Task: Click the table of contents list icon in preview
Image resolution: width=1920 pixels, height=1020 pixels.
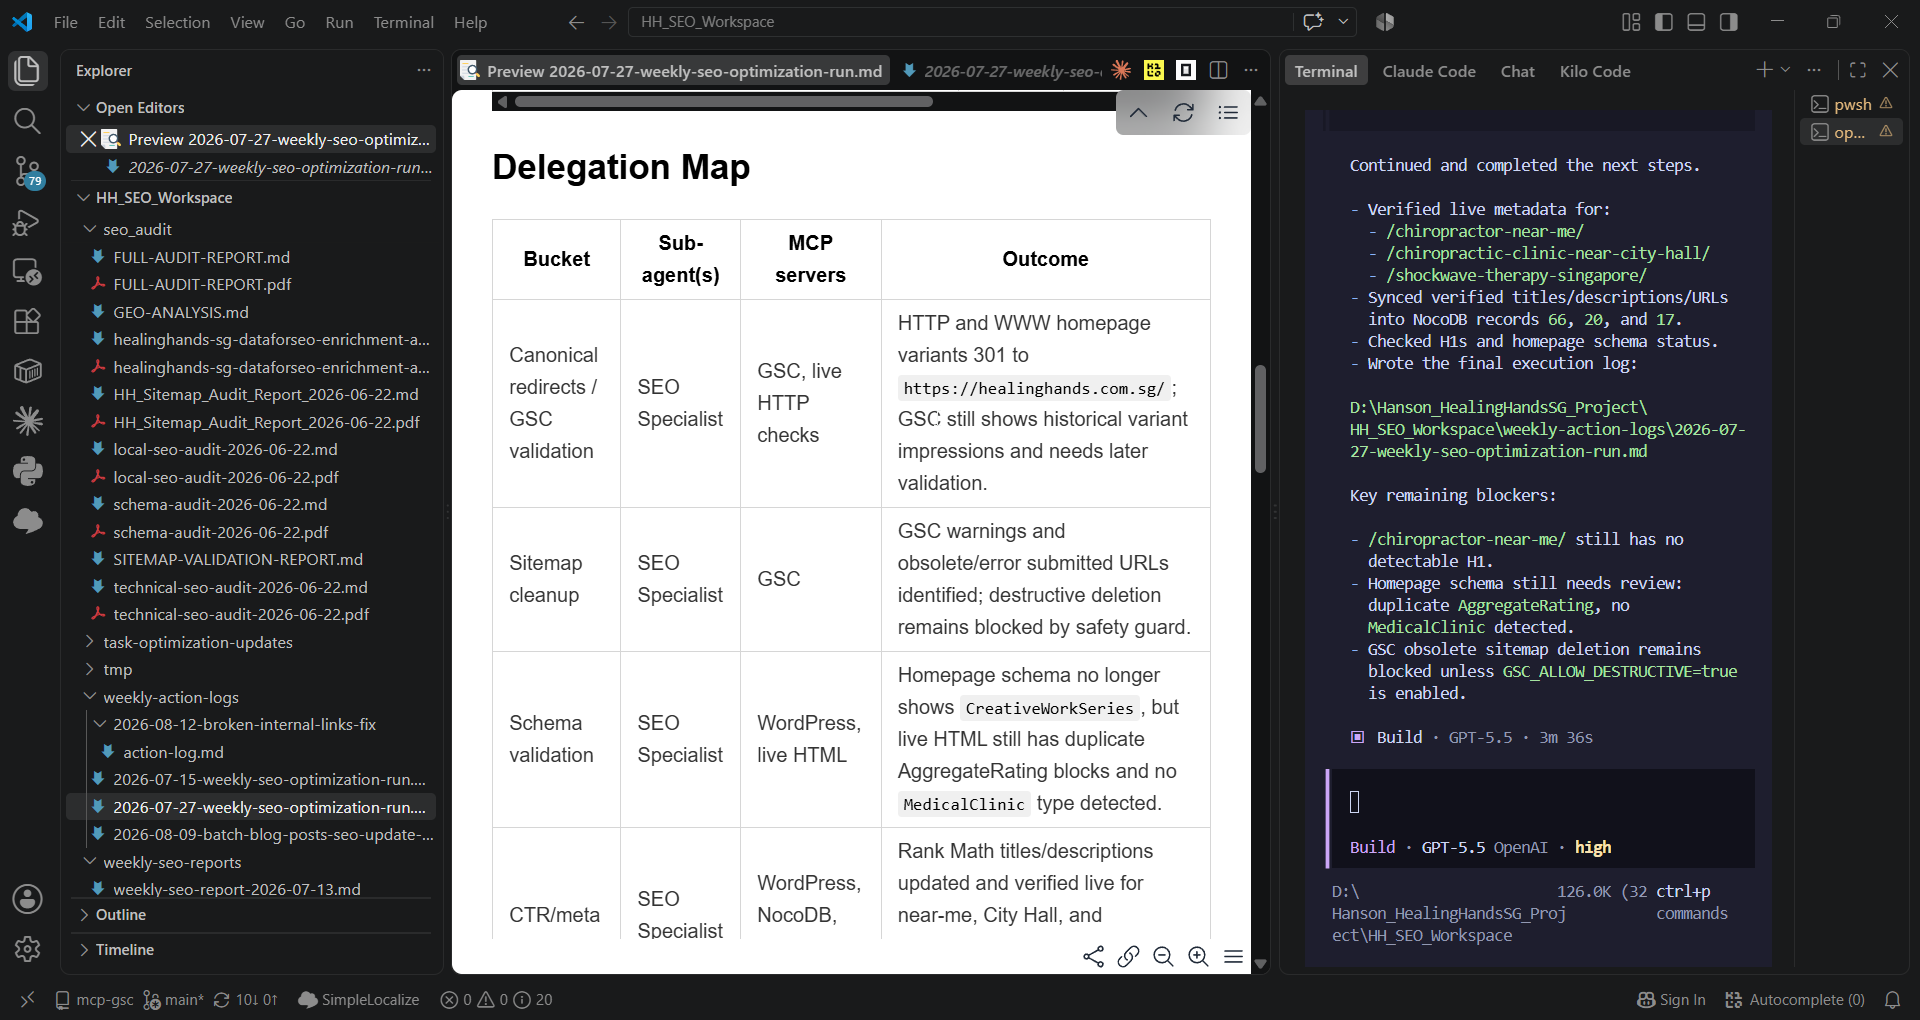Action: [1228, 113]
